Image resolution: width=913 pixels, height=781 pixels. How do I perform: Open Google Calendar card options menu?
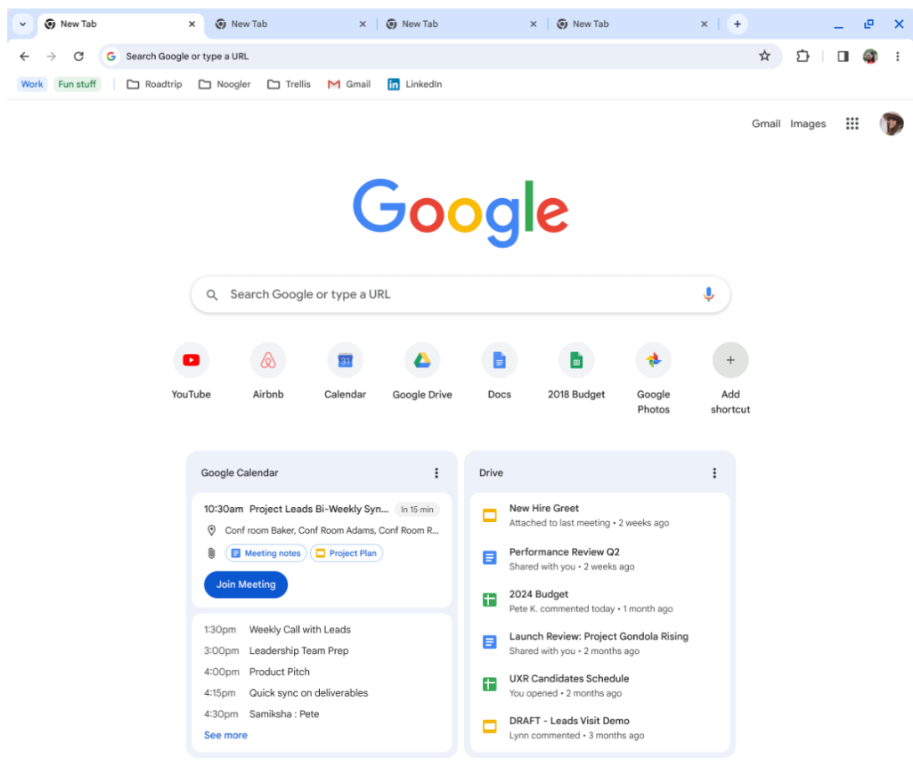pyautogui.click(x=436, y=473)
